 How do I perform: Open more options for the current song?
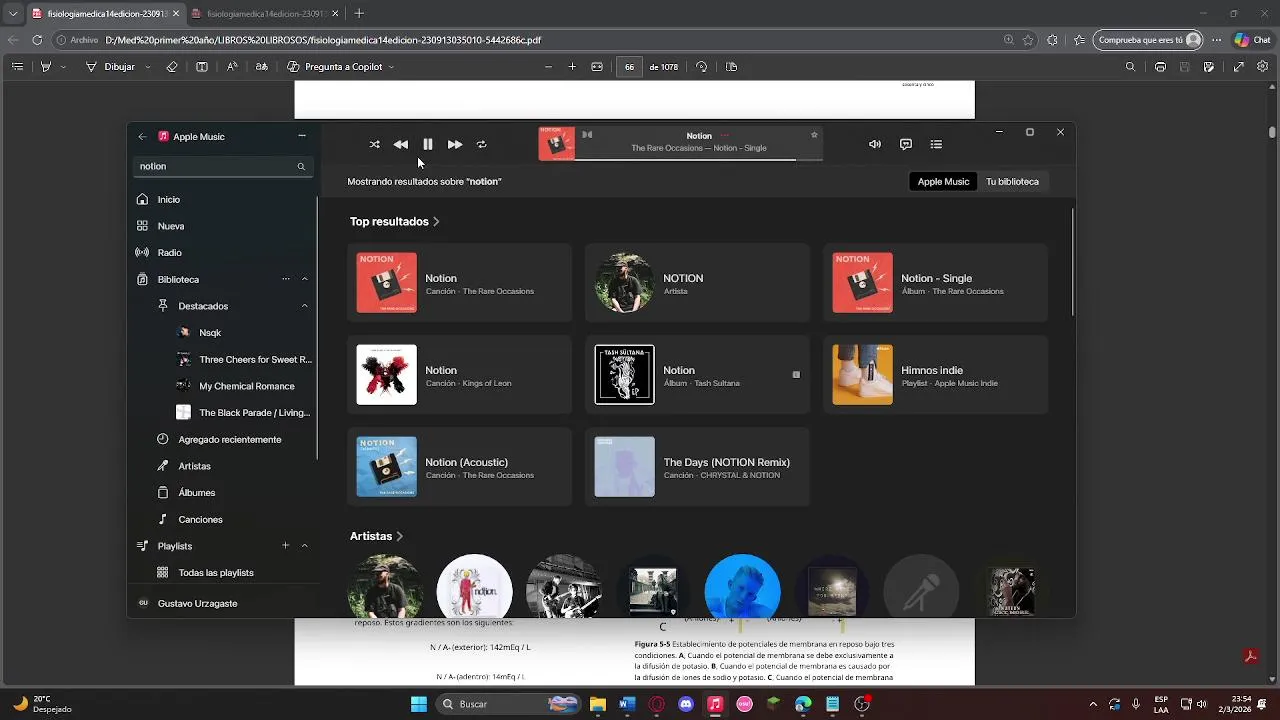pyautogui.click(x=725, y=136)
